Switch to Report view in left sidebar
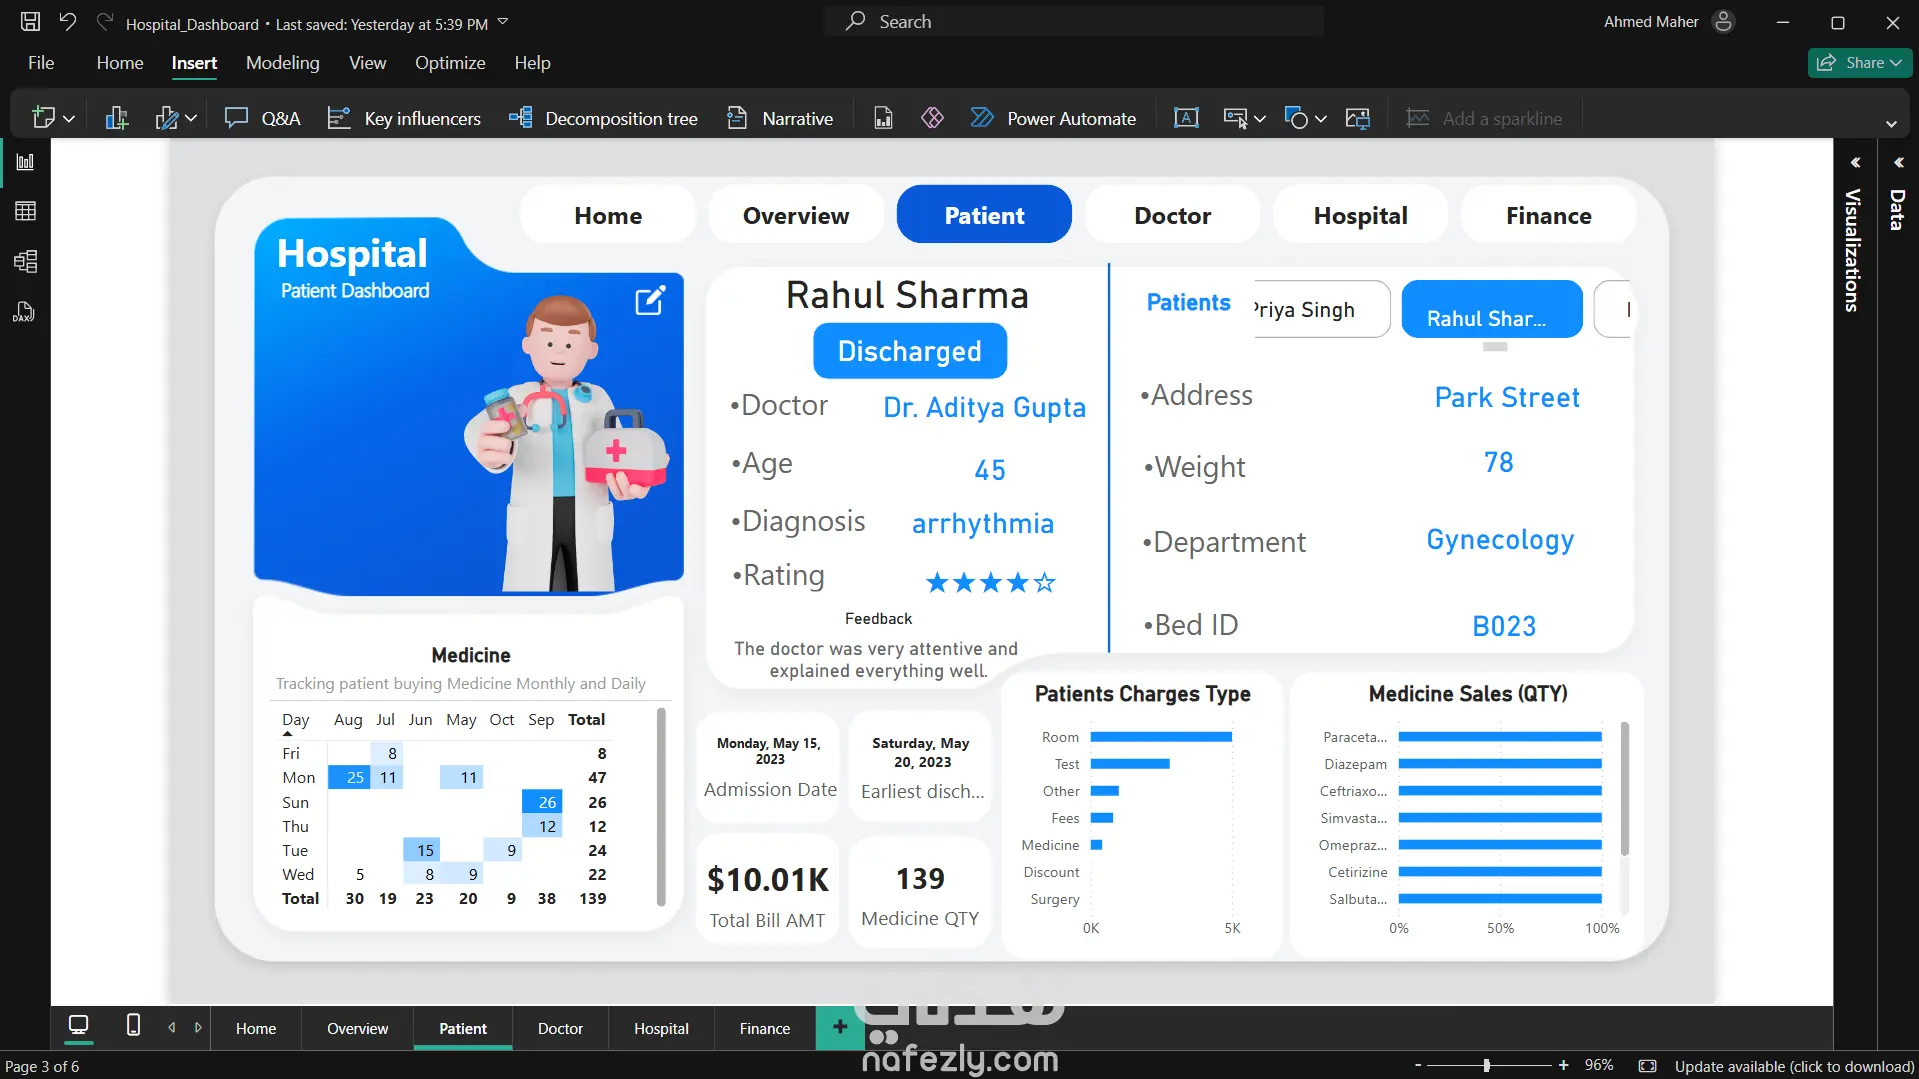Image resolution: width=1919 pixels, height=1079 pixels. tap(25, 162)
